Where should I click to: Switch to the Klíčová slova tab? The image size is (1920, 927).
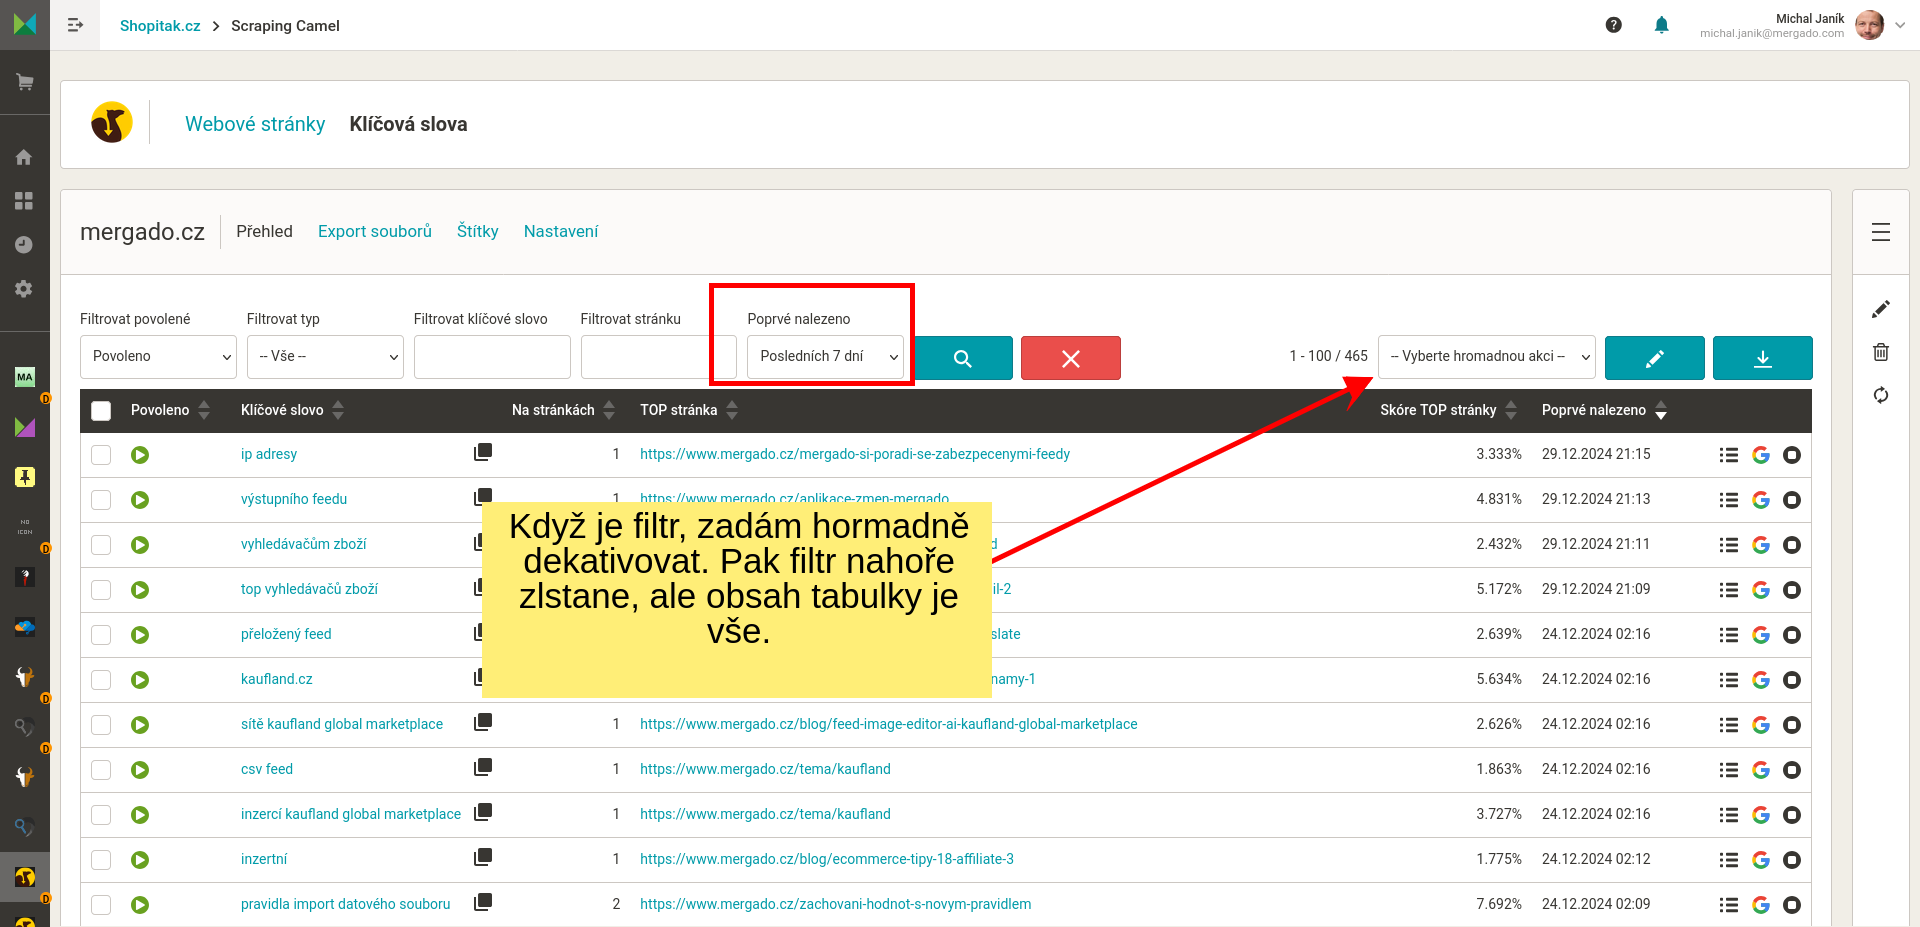tap(408, 124)
